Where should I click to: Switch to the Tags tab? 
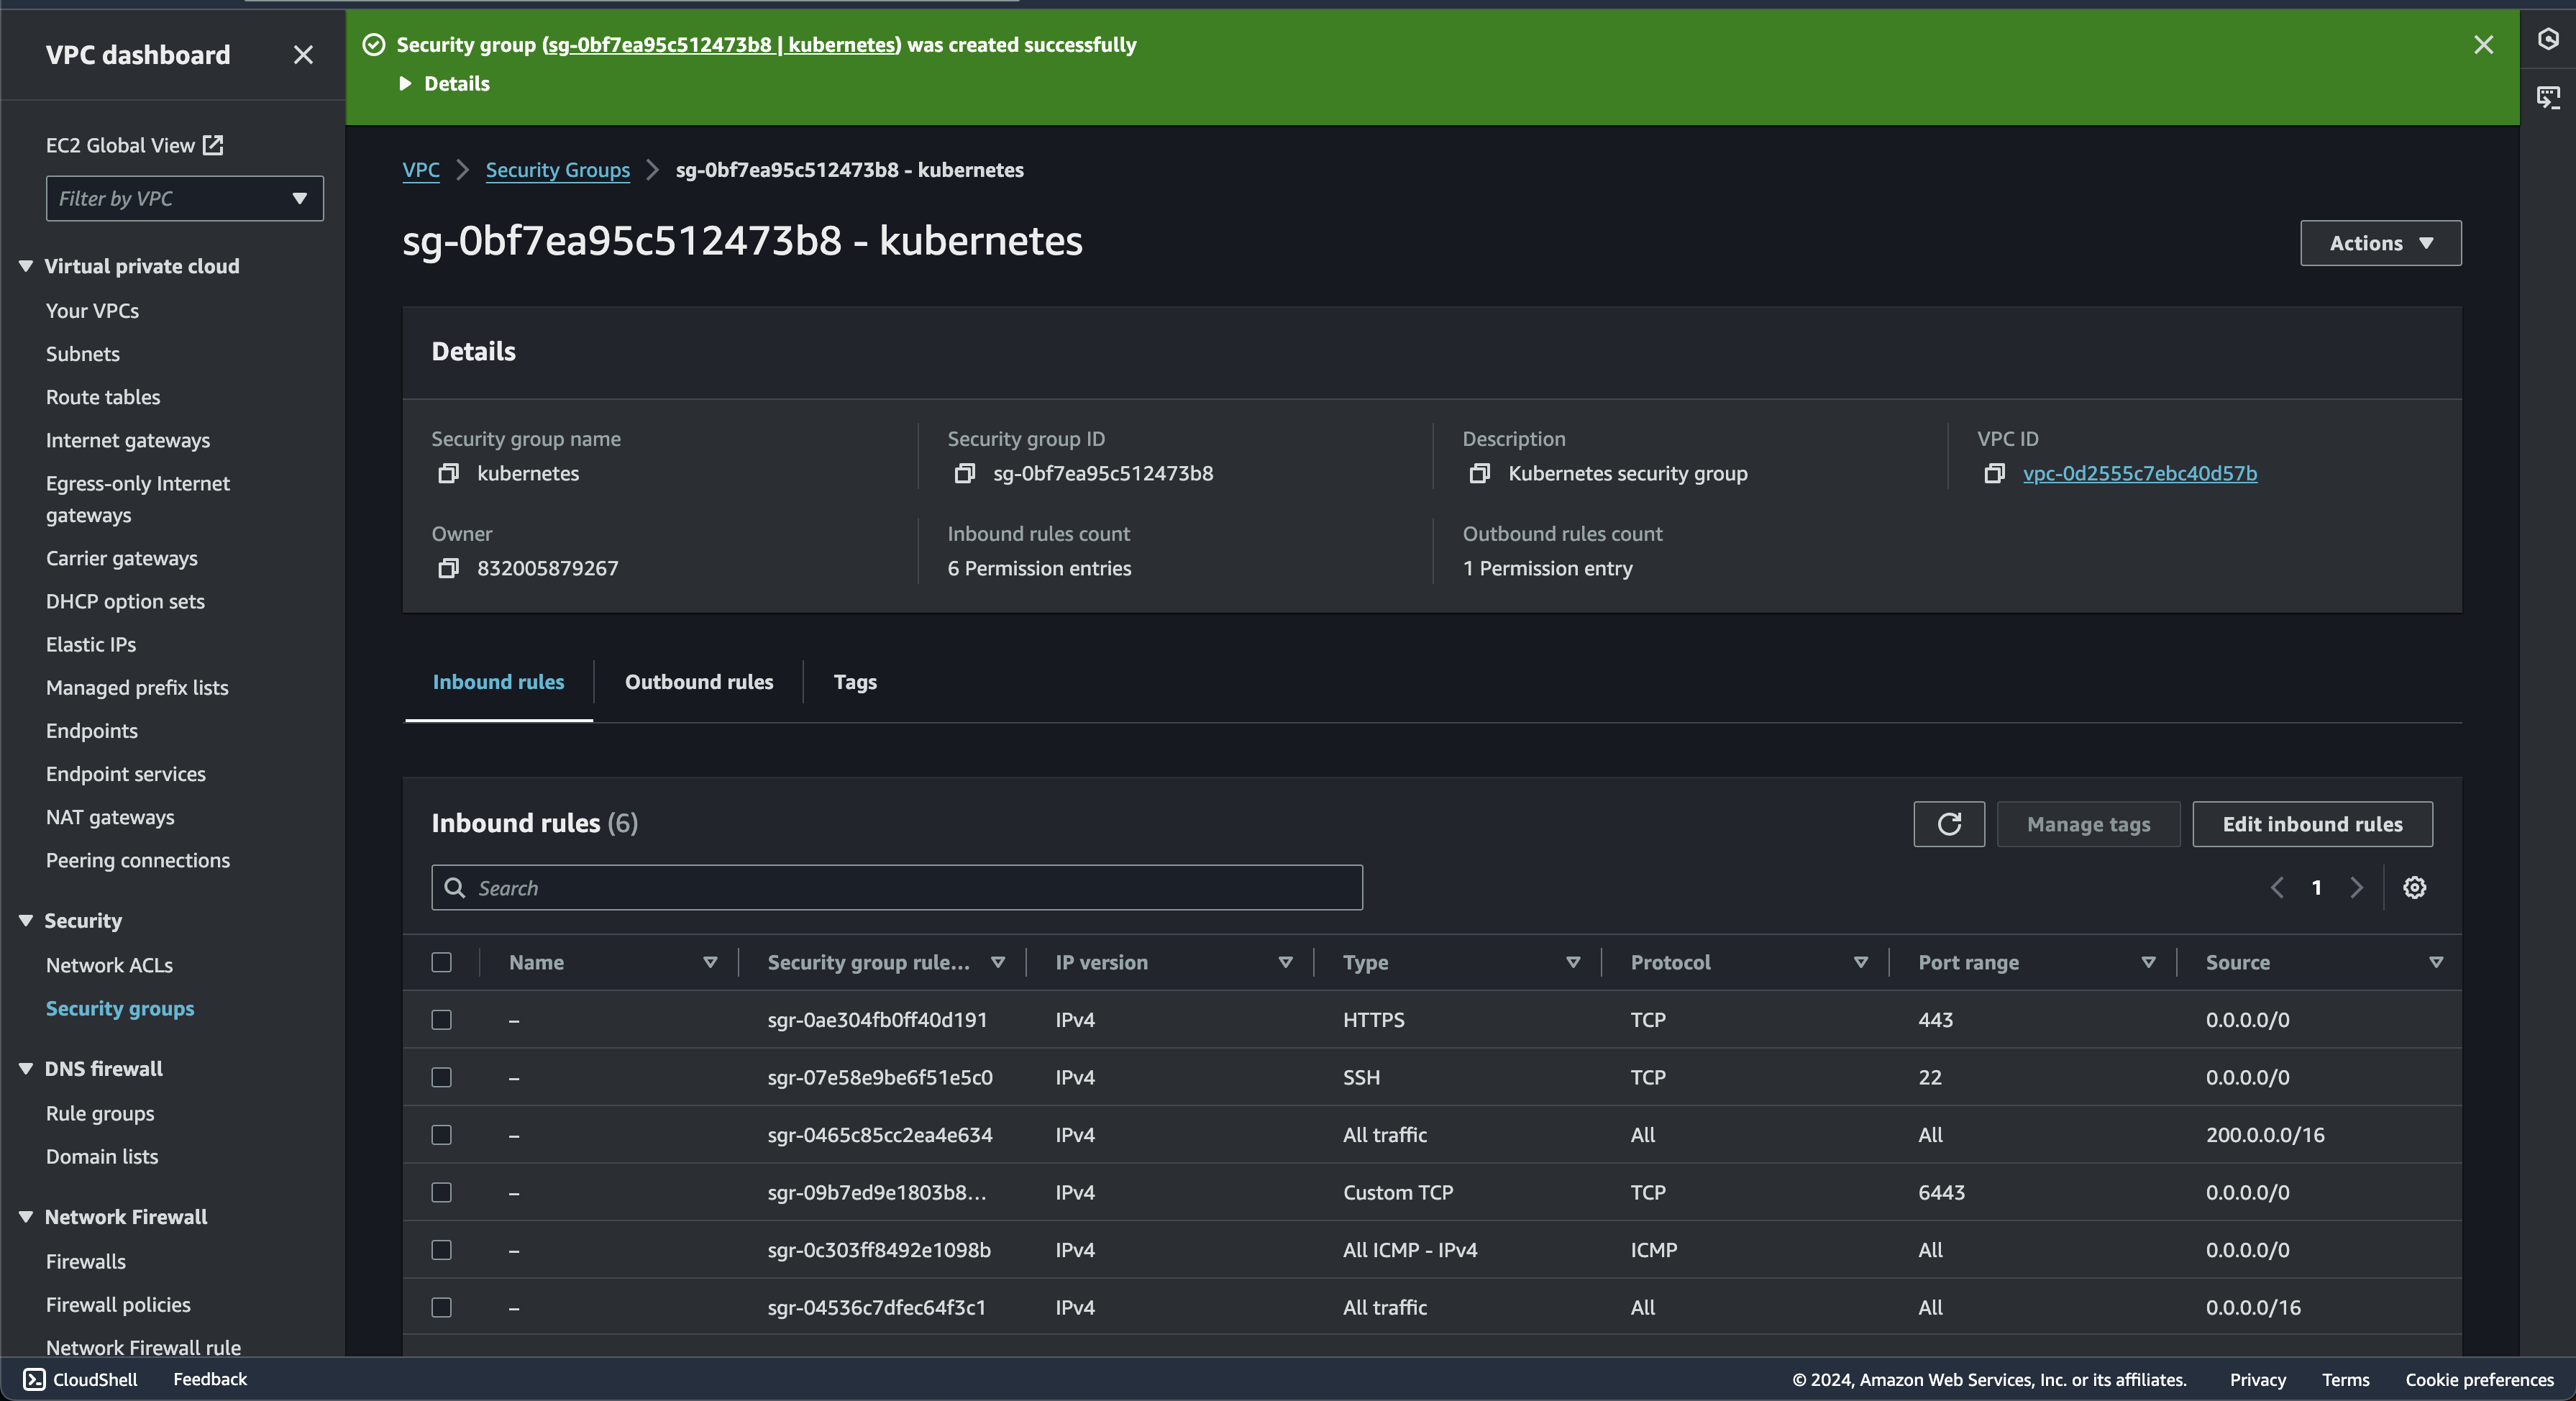855,682
